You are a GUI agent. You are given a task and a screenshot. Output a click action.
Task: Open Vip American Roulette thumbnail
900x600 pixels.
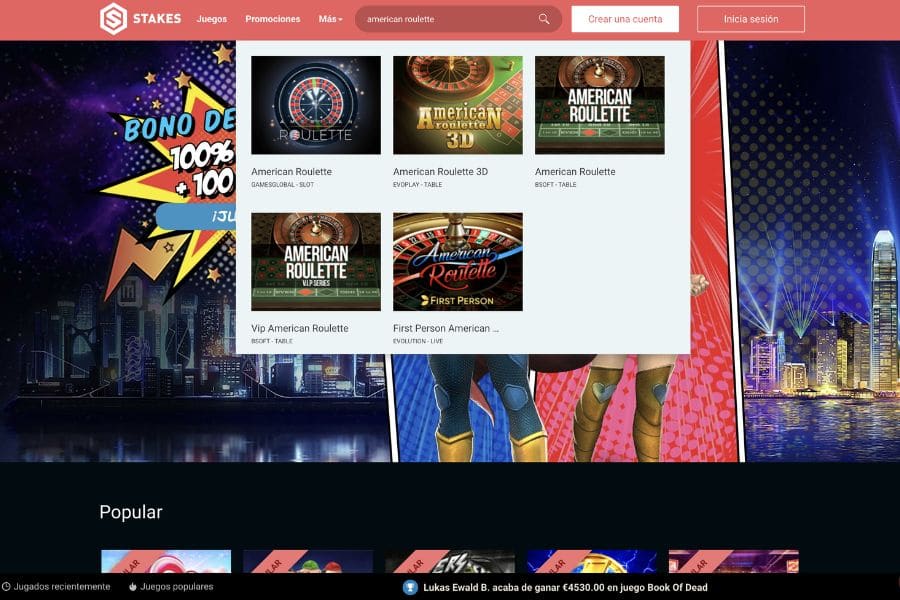point(316,261)
